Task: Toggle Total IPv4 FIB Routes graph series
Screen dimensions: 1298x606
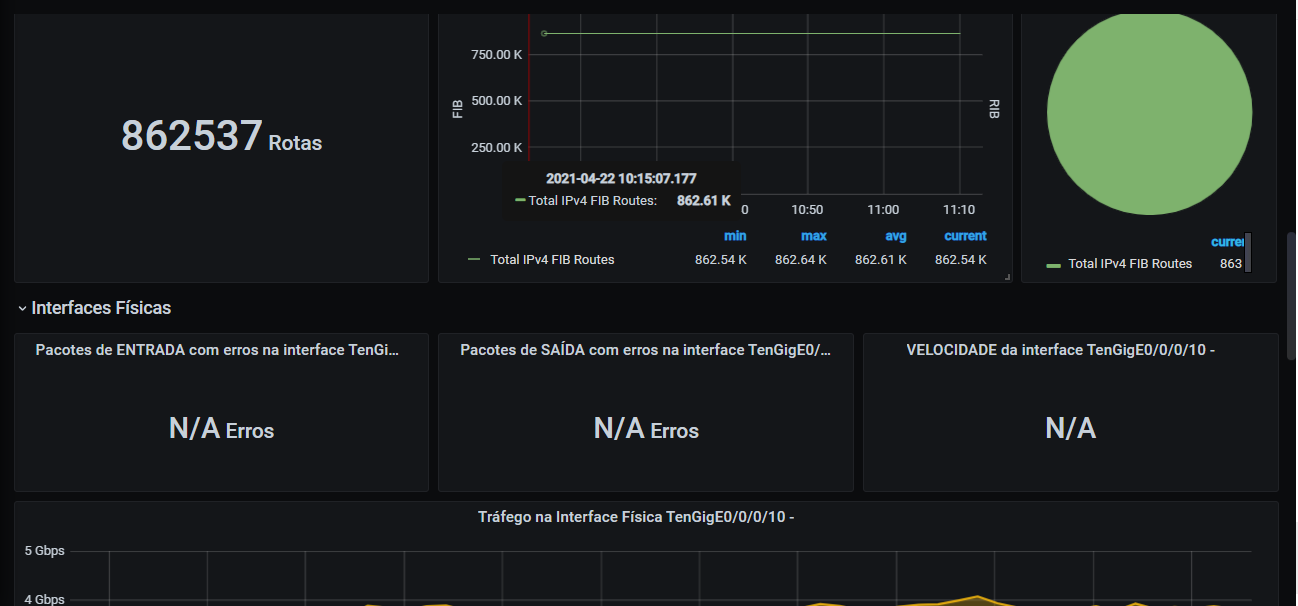Action: 552,260
